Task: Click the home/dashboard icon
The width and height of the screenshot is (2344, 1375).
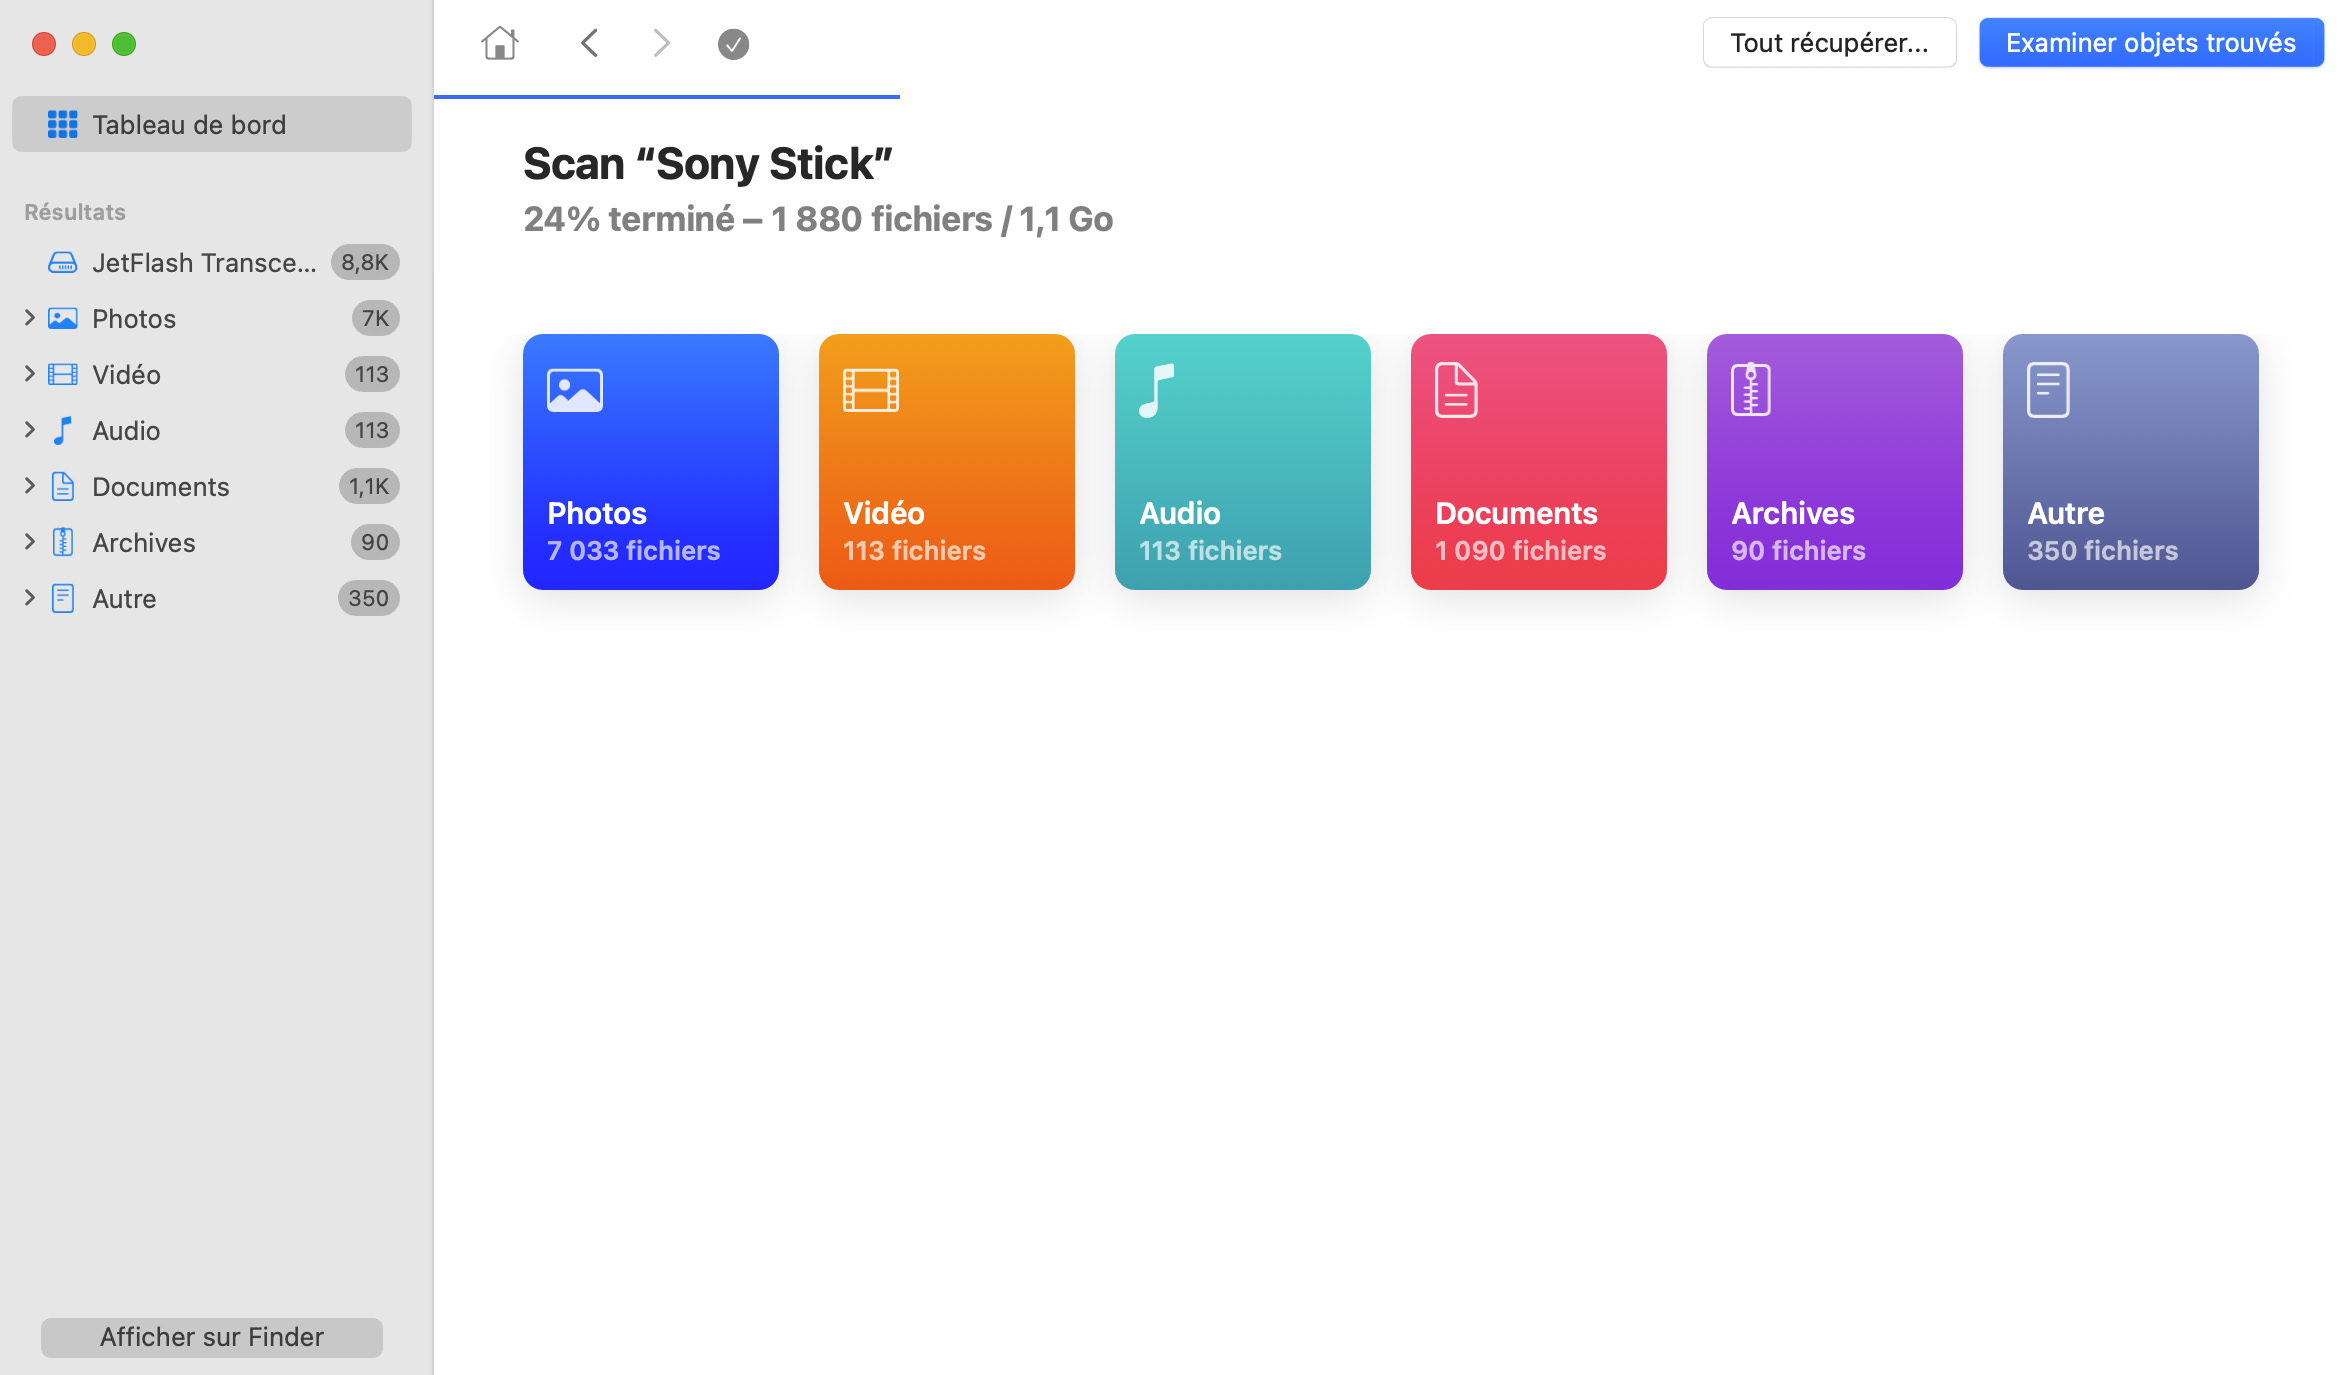Action: point(499,44)
